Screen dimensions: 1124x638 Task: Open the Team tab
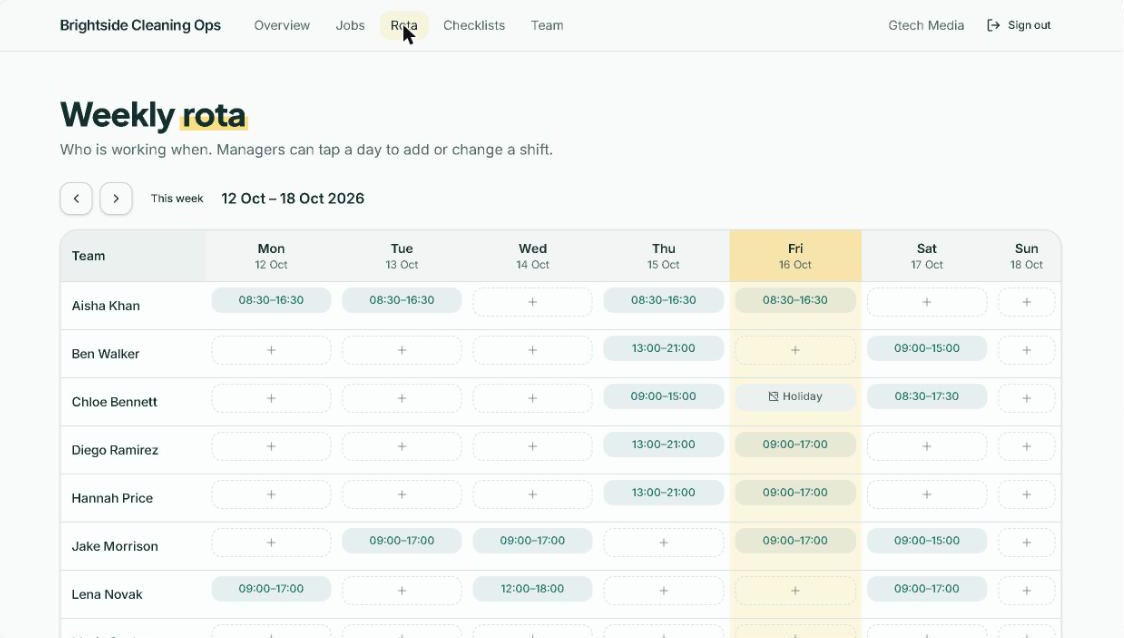pos(547,25)
